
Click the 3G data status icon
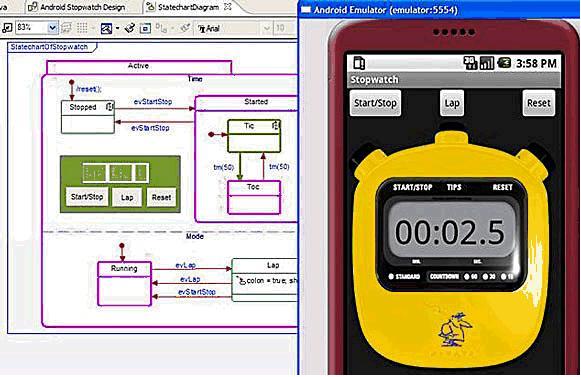point(471,63)
